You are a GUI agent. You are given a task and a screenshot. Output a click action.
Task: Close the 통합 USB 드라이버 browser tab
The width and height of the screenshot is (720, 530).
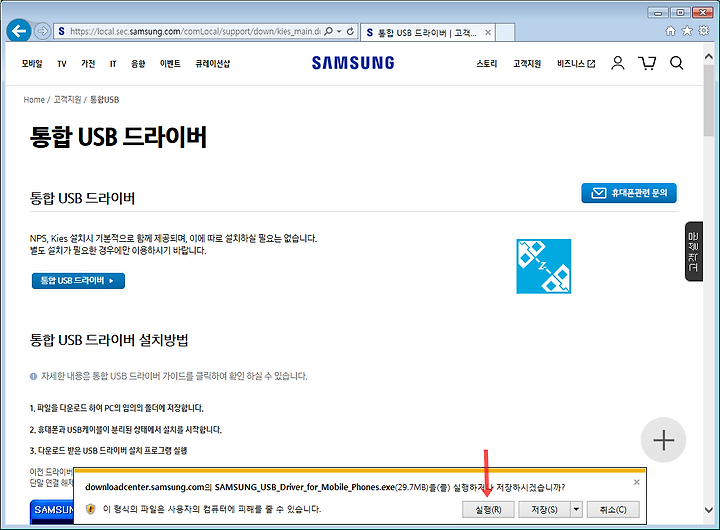488,33
